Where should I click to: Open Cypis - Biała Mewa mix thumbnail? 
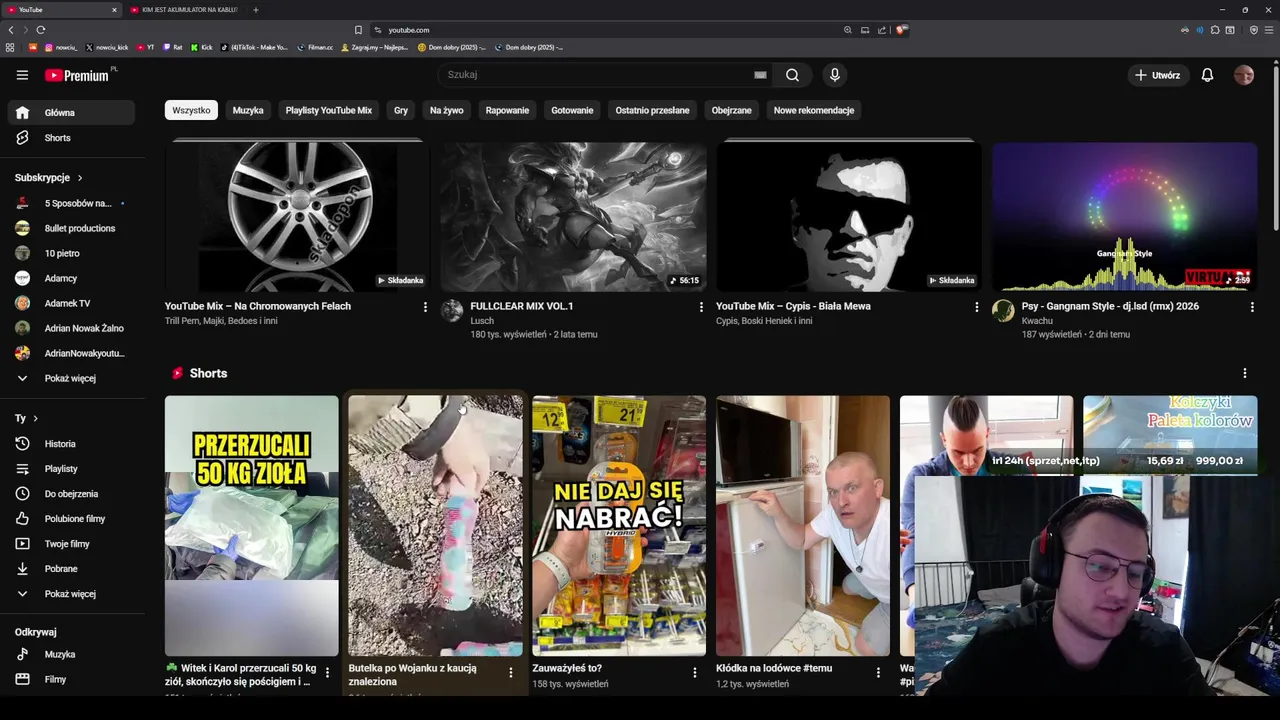848,217
